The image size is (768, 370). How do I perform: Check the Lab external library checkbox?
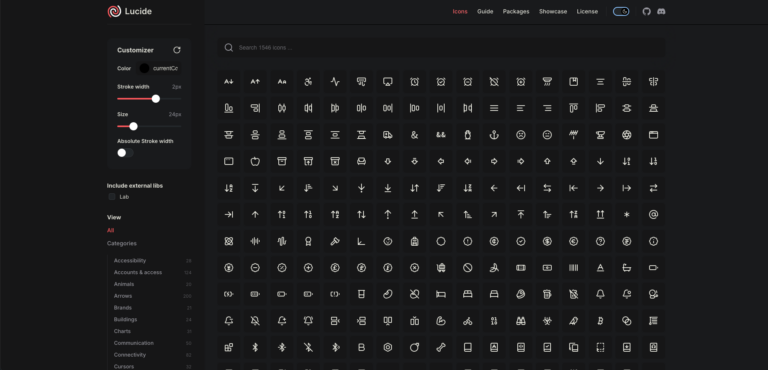point(112,197)
